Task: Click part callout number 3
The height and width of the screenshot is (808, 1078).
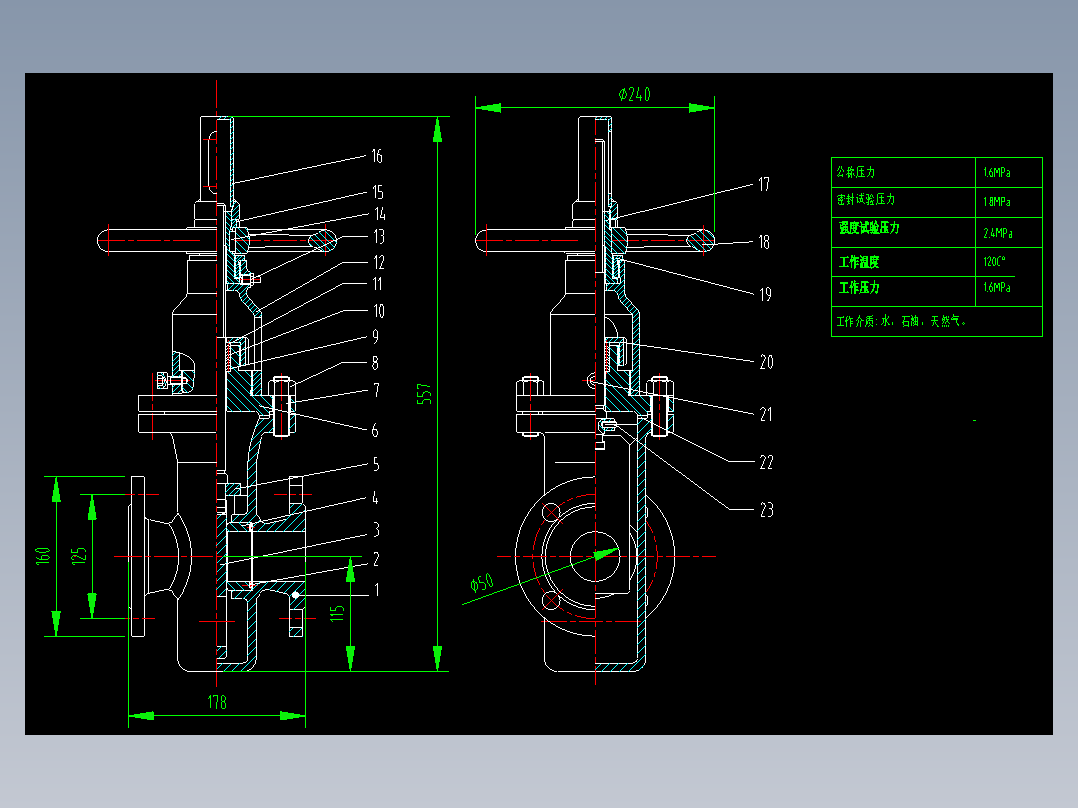Action: tap(376, 529)
